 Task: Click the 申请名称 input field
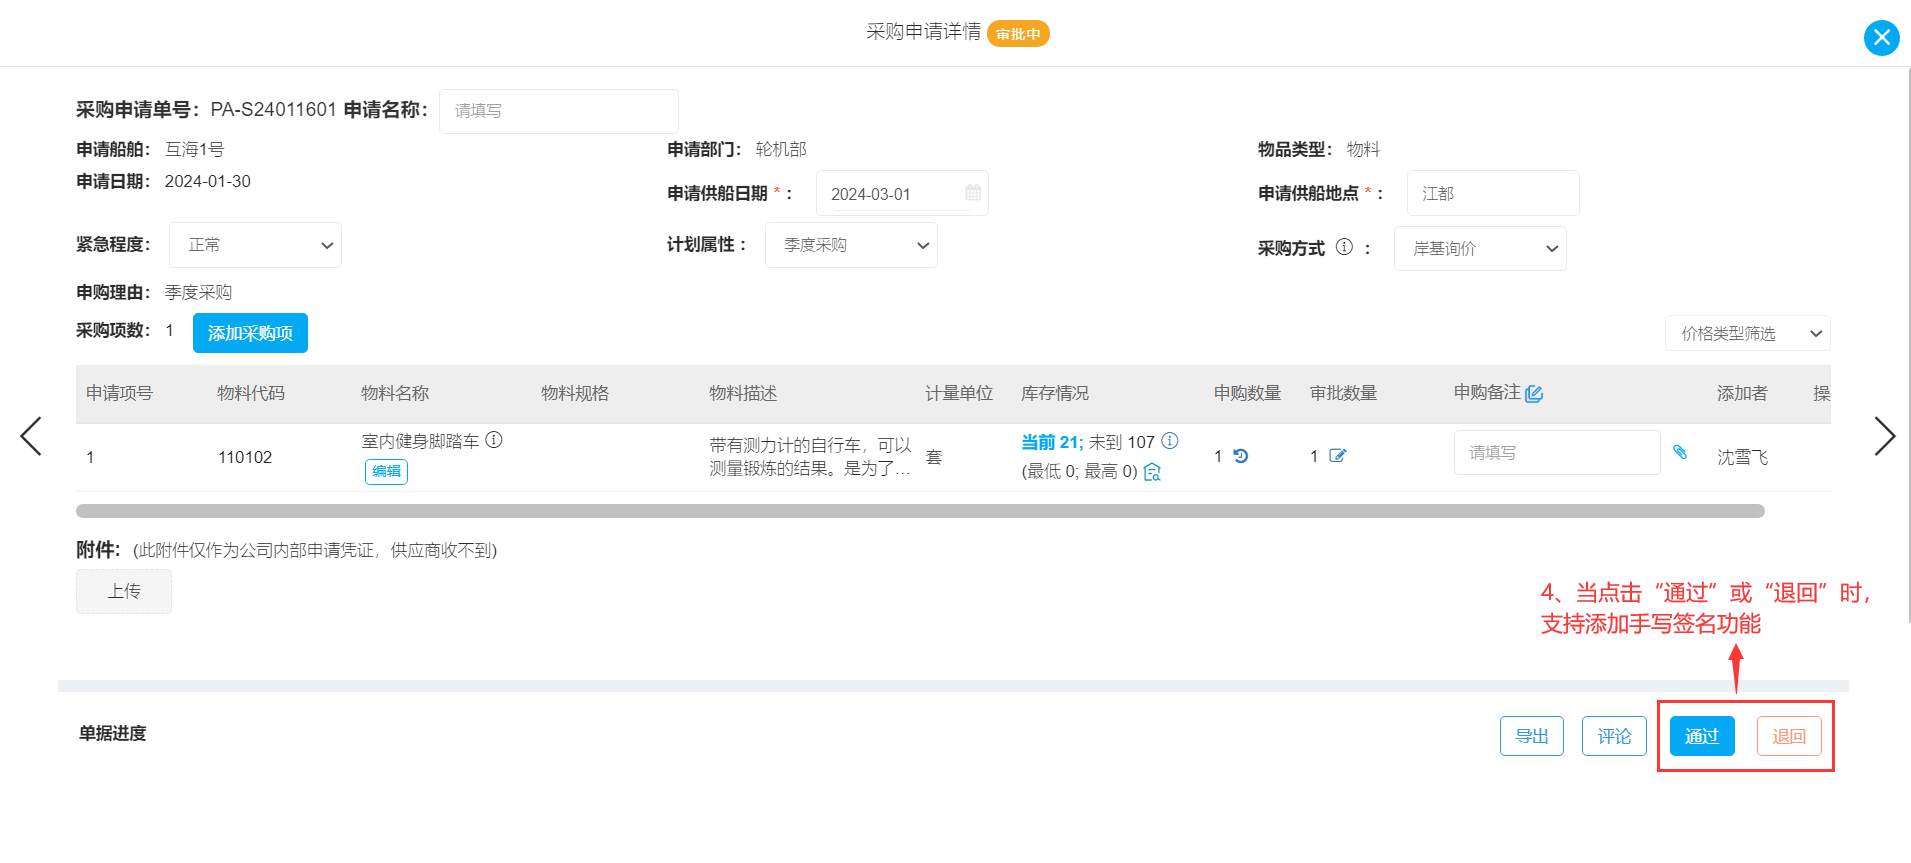(x=558, y=111)
